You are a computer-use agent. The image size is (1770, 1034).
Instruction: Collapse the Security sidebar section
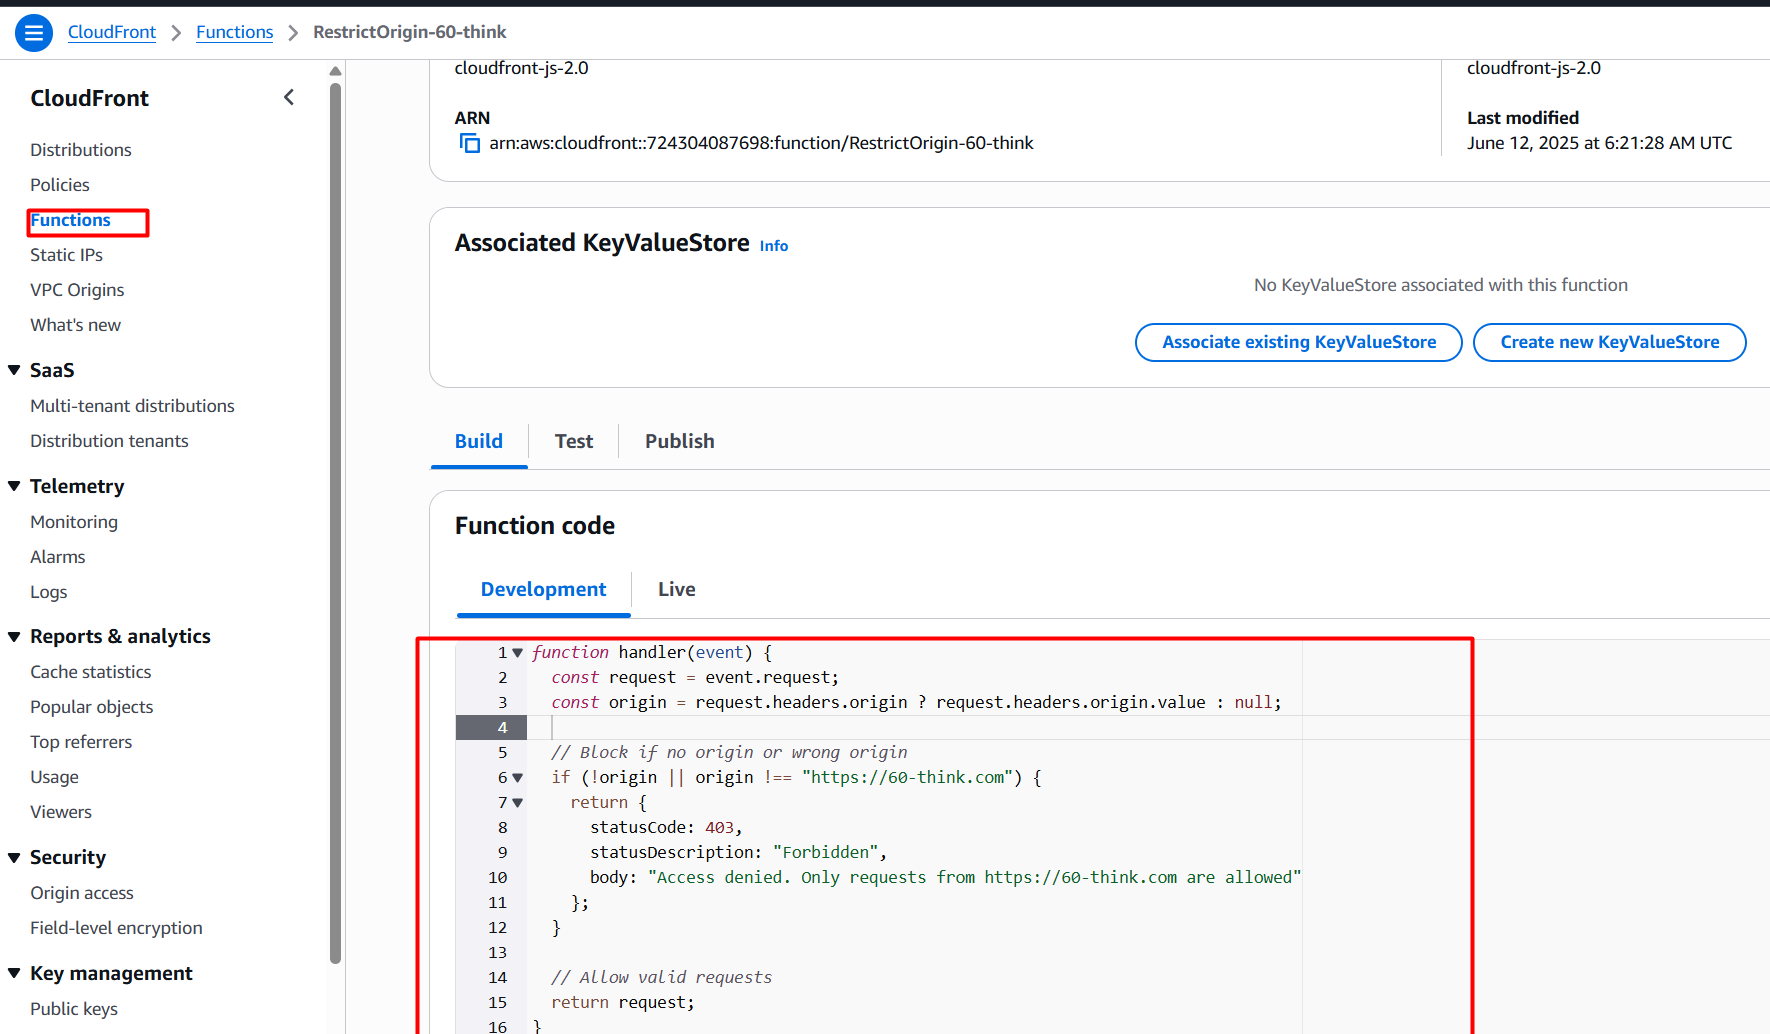(14, 857)
